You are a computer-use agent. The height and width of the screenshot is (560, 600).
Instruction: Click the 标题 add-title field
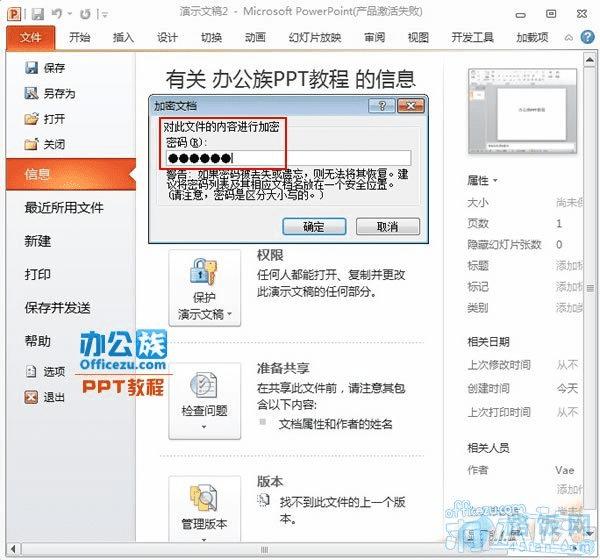(569, 265)
